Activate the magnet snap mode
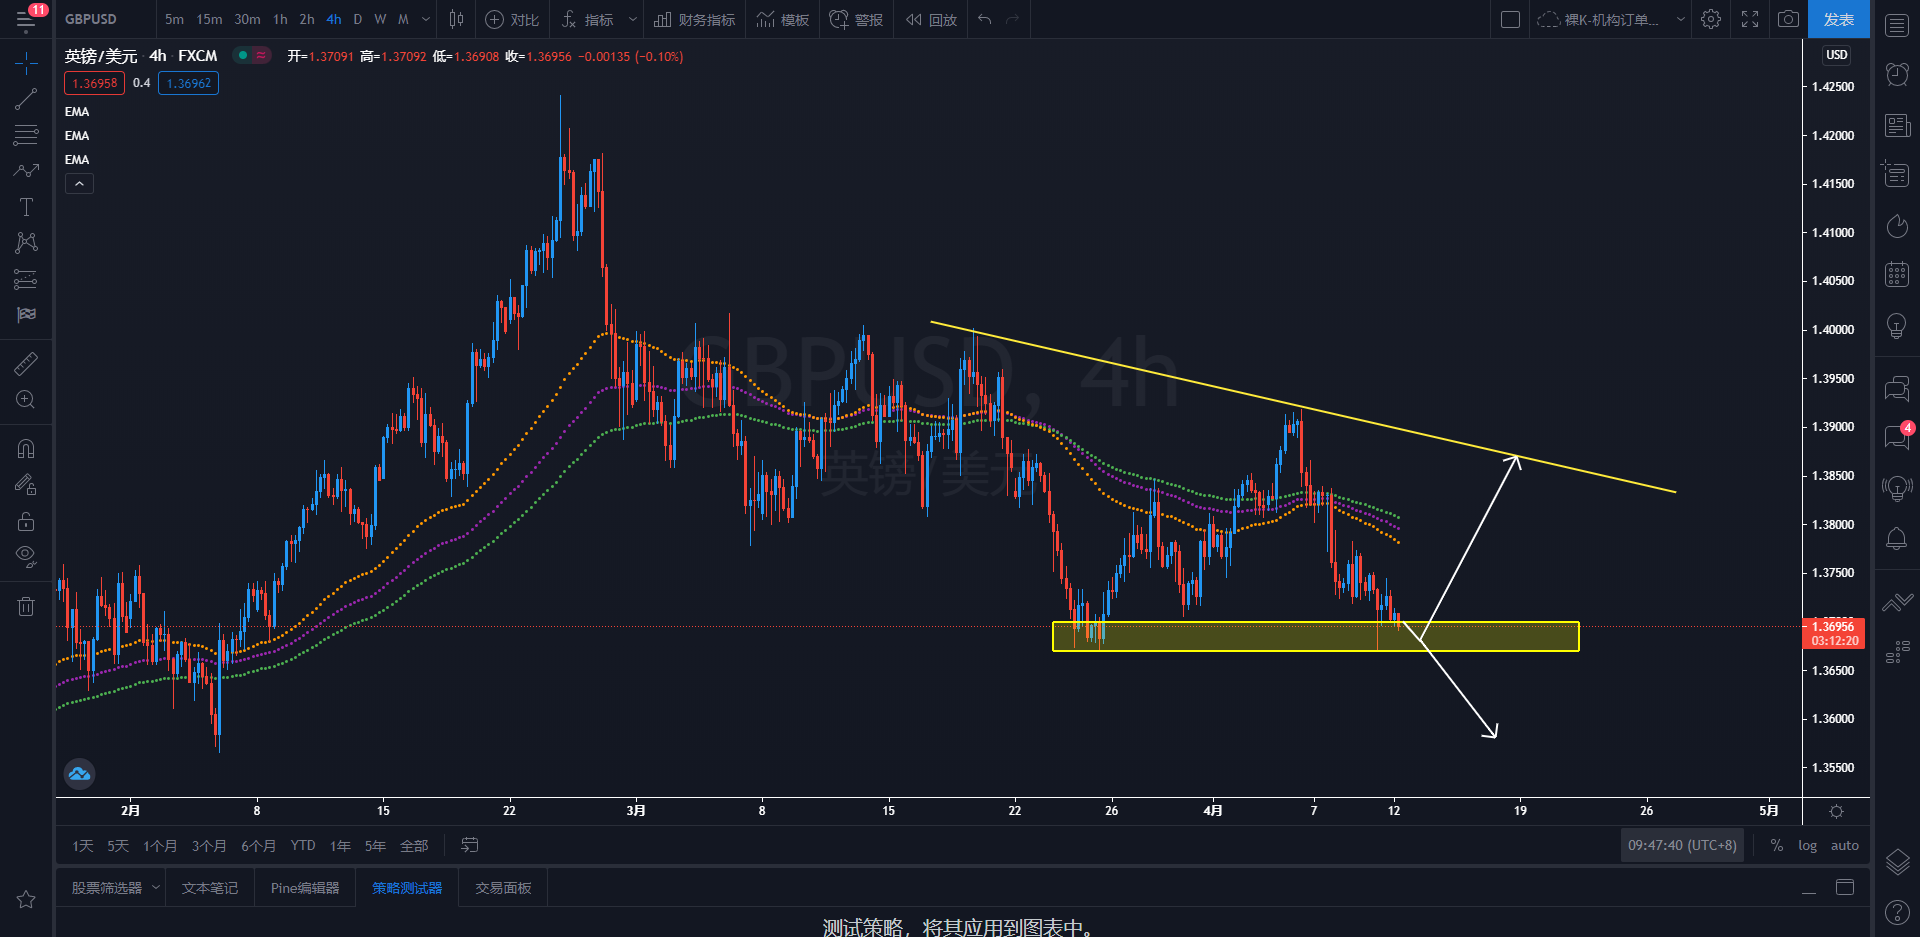The image size is (1920, 937). pos(26,449)
